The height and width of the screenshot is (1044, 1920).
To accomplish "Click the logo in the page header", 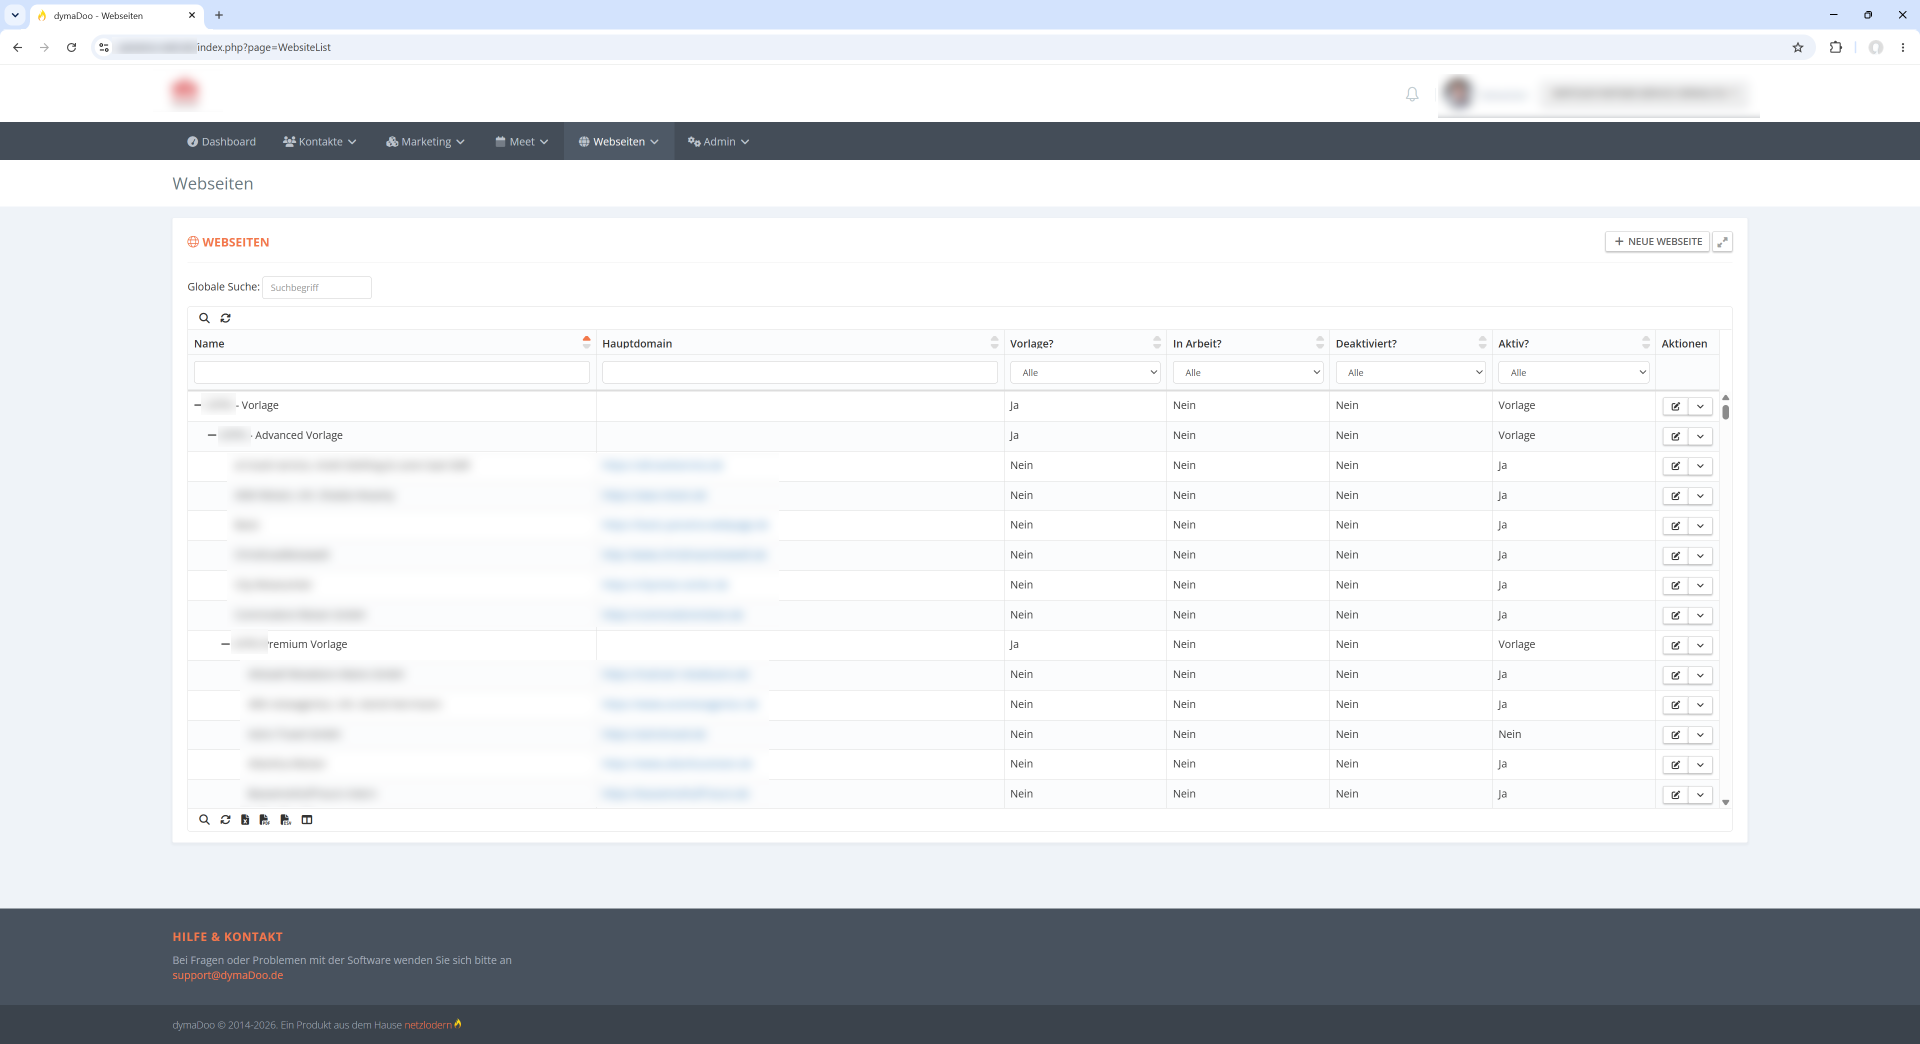I will coord(185,93).
